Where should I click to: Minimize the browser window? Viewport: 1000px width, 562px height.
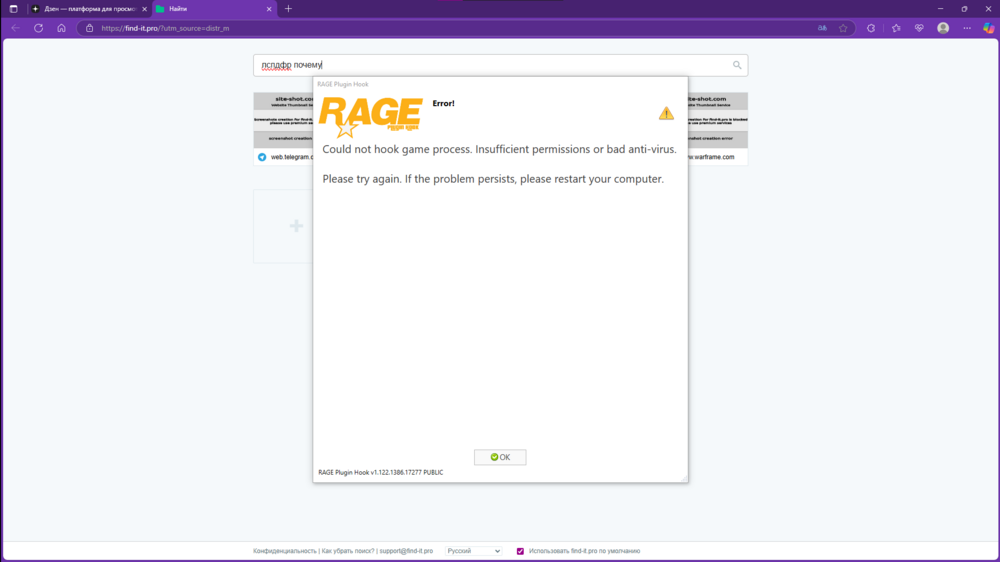(x=940, y=9)
